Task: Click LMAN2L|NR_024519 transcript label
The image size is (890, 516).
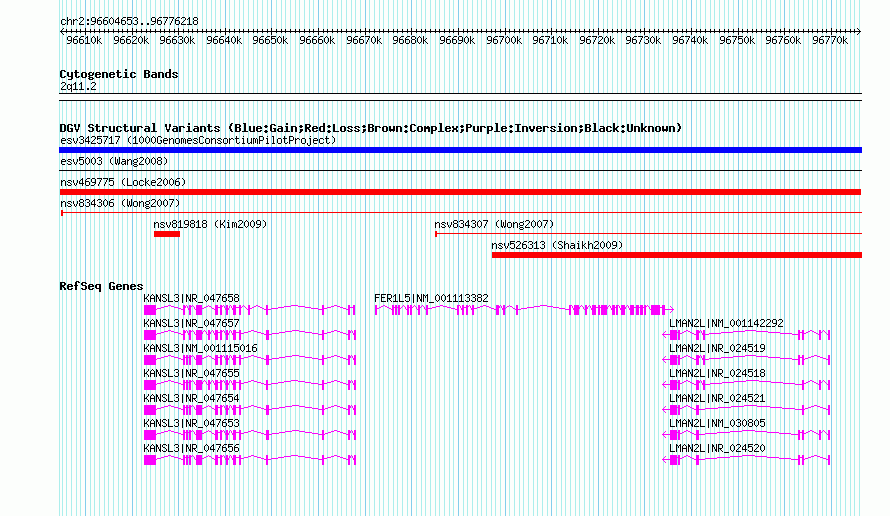Action: 717,348
